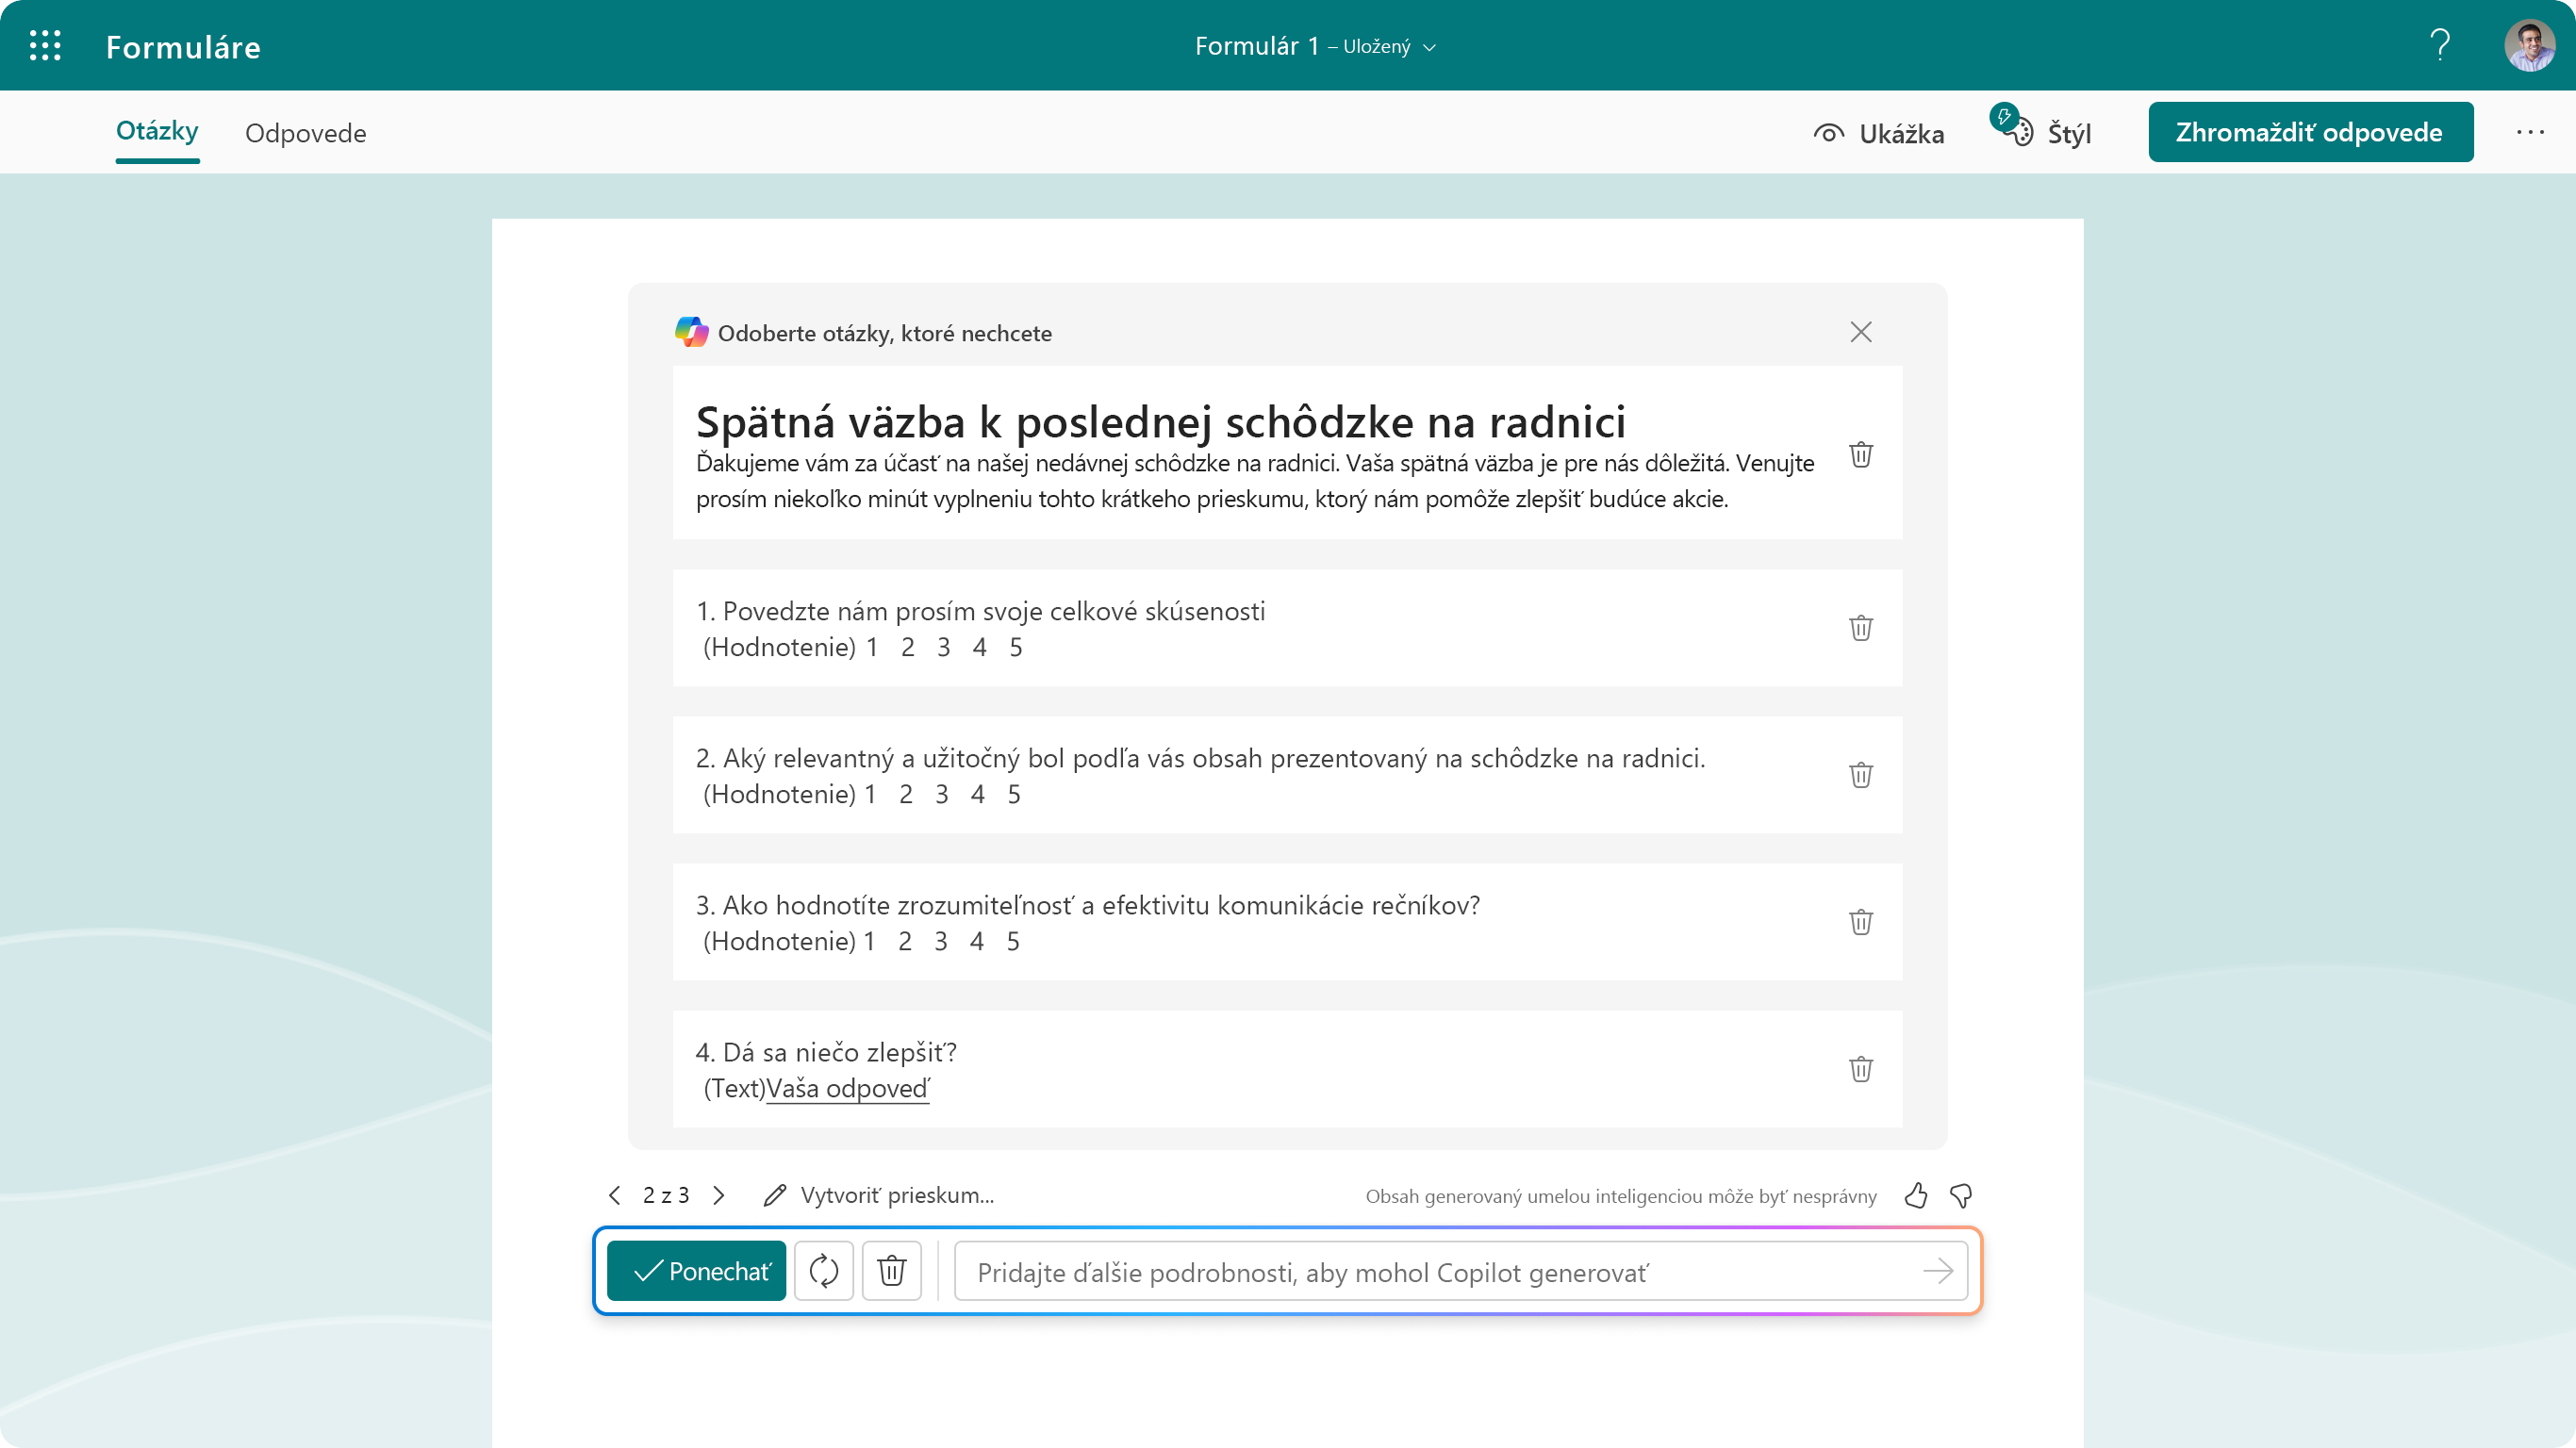The height and width of the screenshot is (1448, 2576).
Task: Open the more options ellipsis menu
Action: [x=2530, y=132]
